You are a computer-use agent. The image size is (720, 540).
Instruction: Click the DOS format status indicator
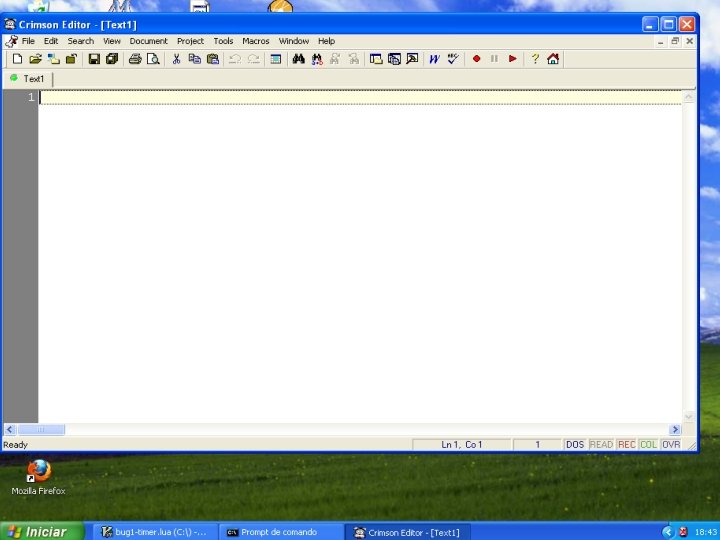(x=575, y=444)
